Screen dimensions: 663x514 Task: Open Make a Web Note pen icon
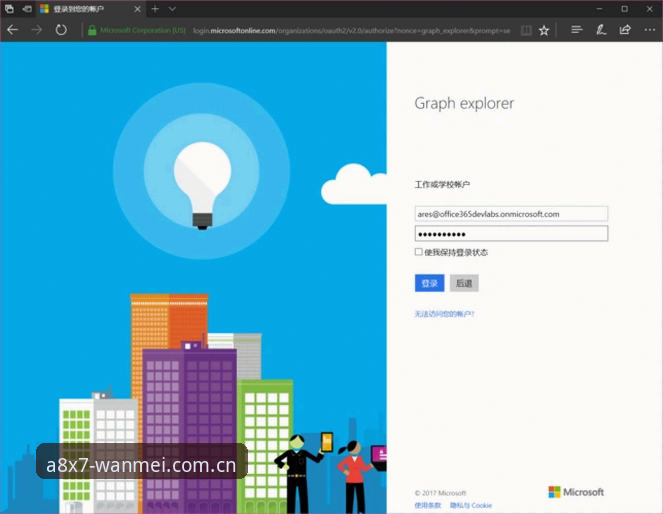[x=601, y=30]
